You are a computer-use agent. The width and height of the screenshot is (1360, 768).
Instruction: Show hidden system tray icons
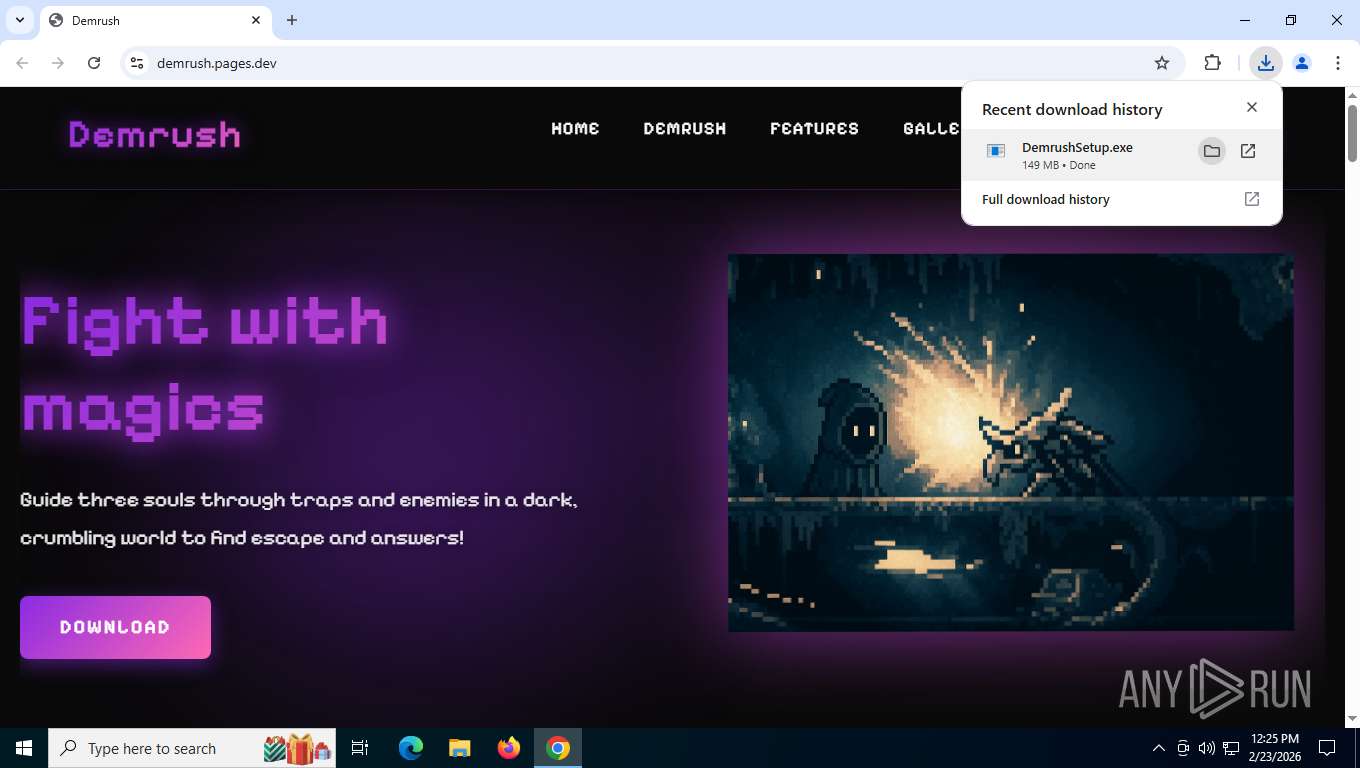pyautogui.click(x=1159, y=748)
